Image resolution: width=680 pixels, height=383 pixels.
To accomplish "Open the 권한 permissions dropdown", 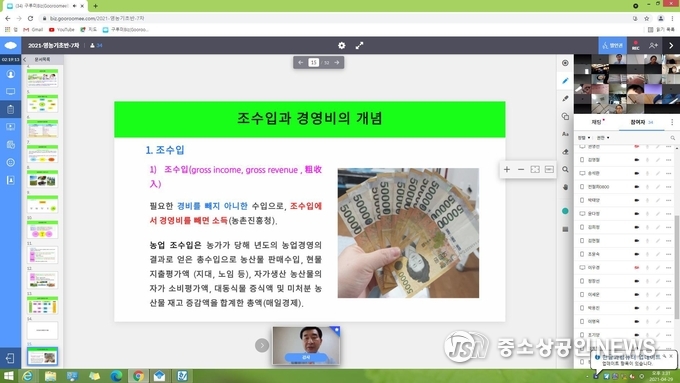I will pyautogui.click(x=603, y=137).
